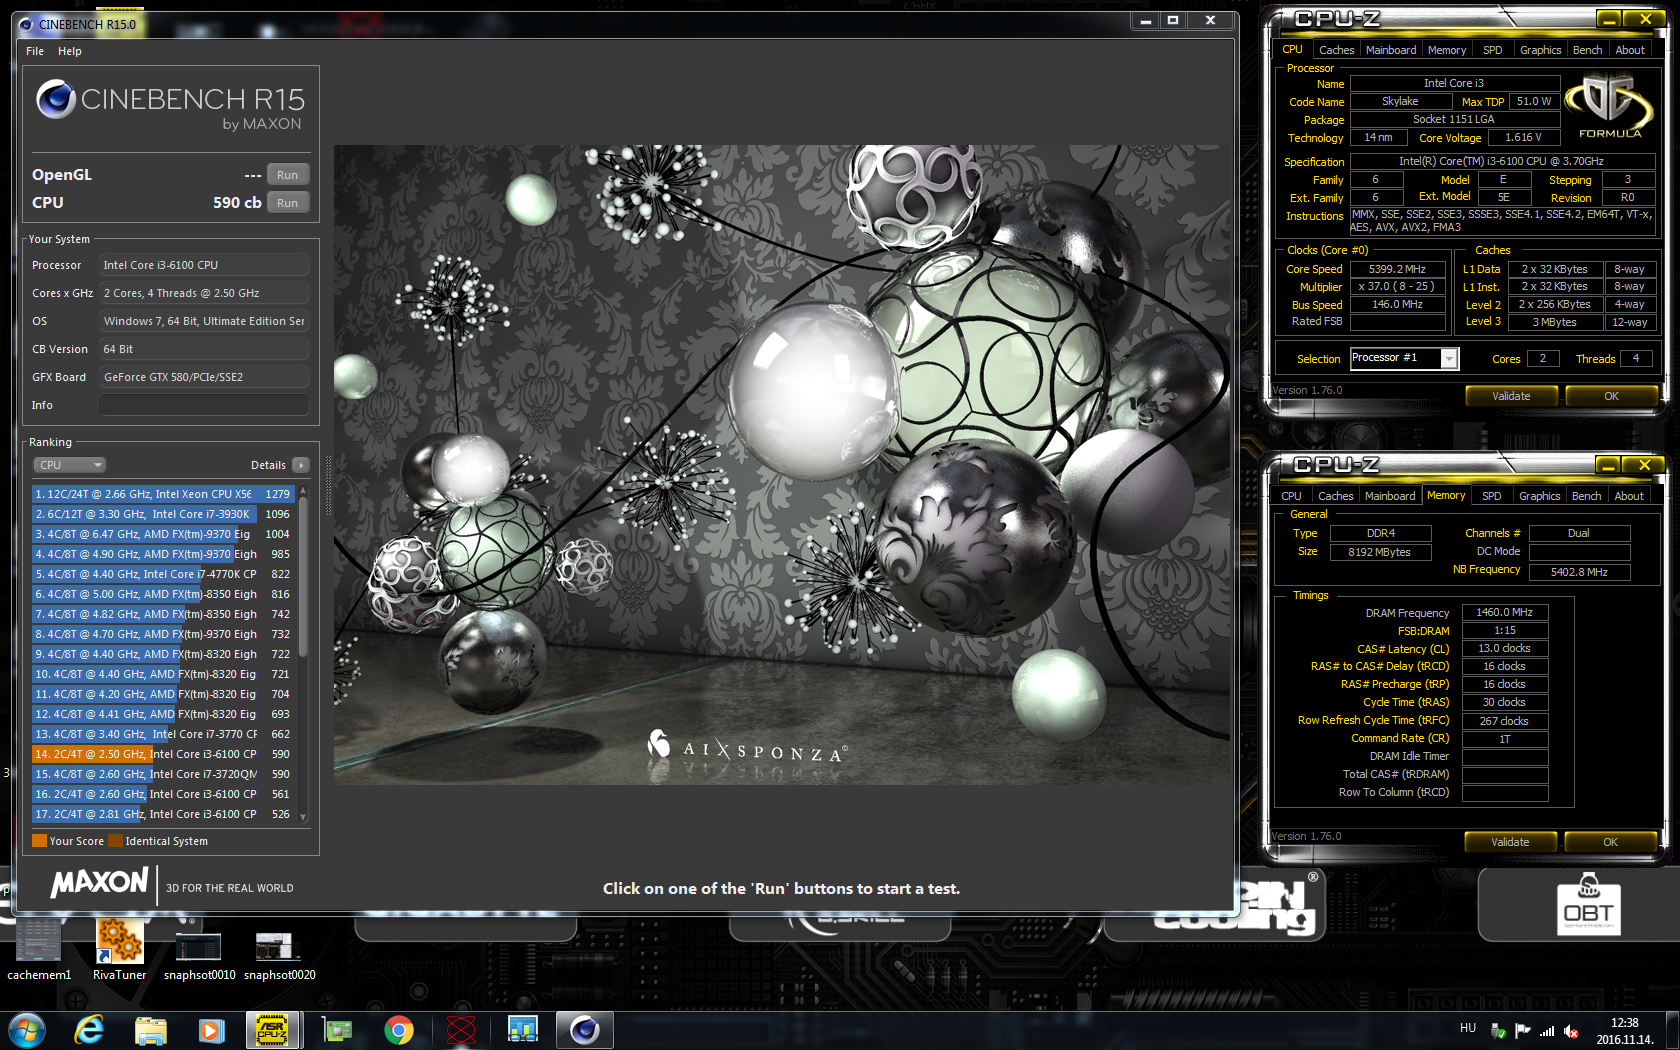Select ranking row 14 with score 590 highlighted orange
The height and width of the screenshot is (1050, 1680).
pyautogui.click(x=163, y=754)
